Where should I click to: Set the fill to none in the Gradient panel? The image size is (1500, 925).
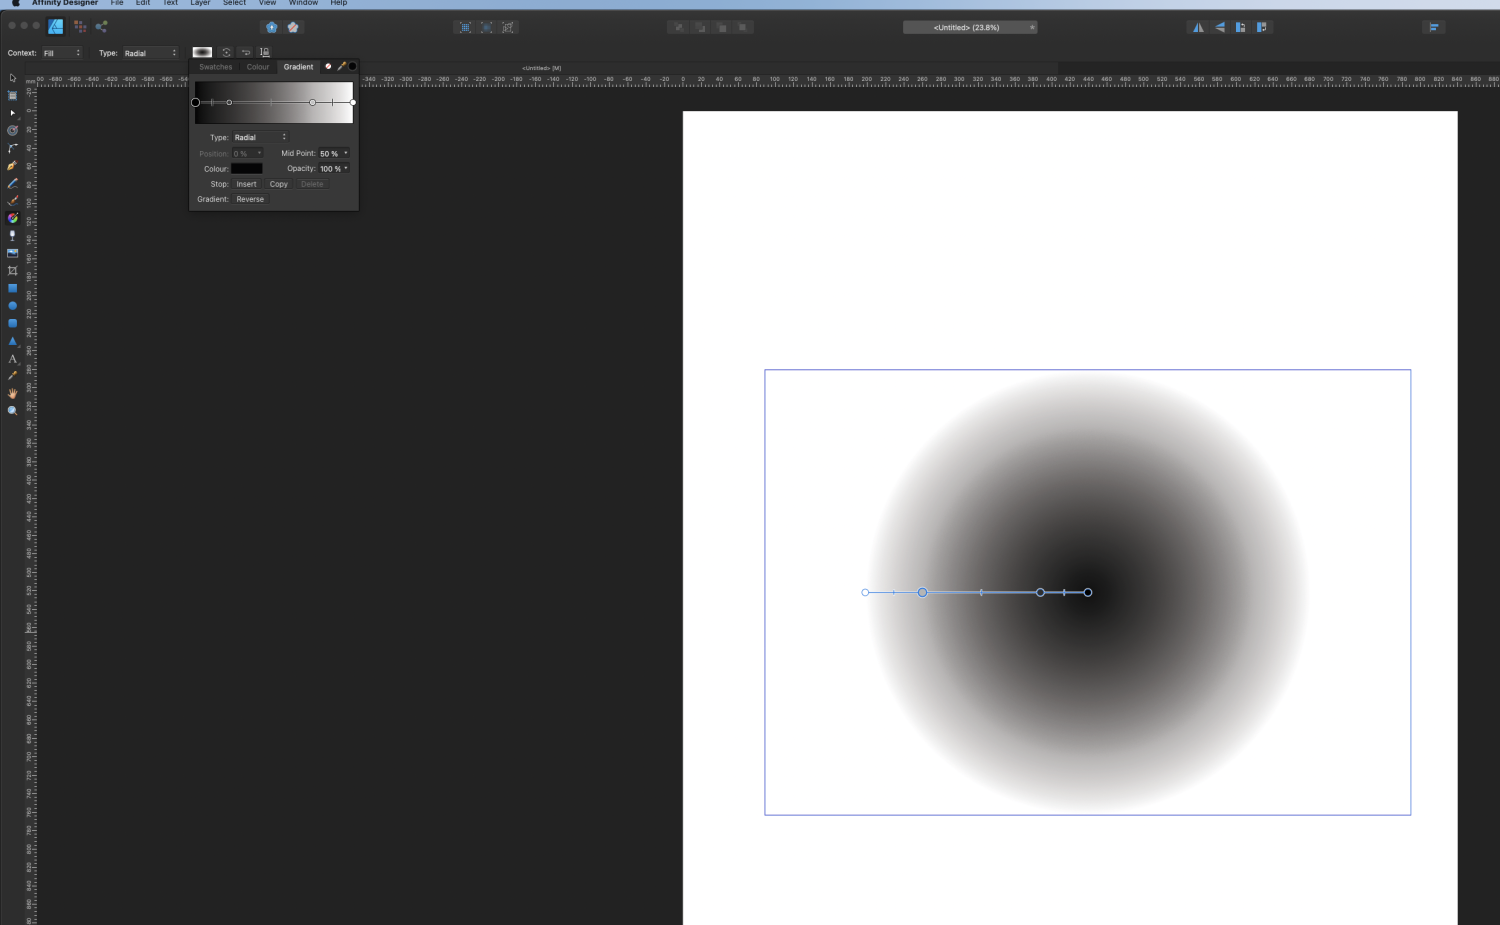tap(328, 66)
